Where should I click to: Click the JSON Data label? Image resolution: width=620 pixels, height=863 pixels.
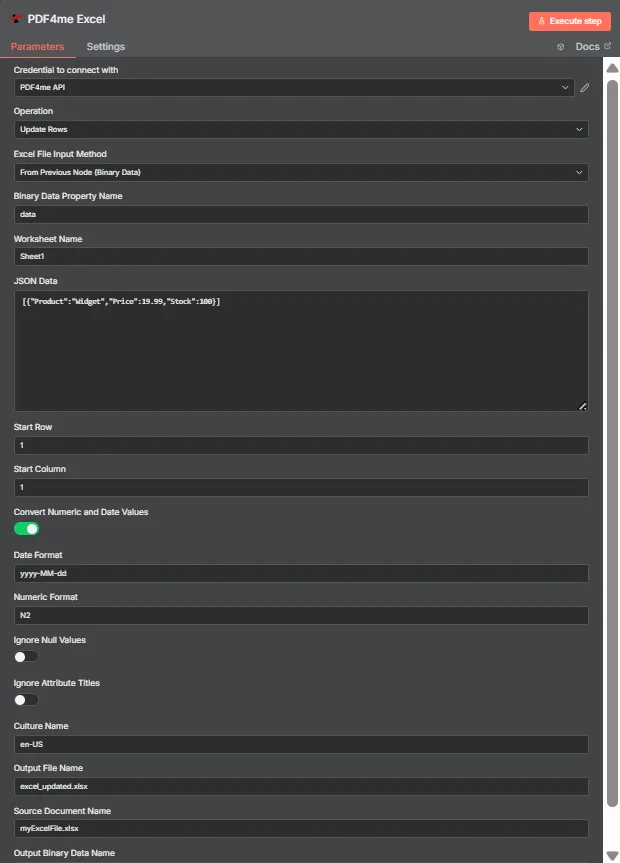click(x=35, y=281)
